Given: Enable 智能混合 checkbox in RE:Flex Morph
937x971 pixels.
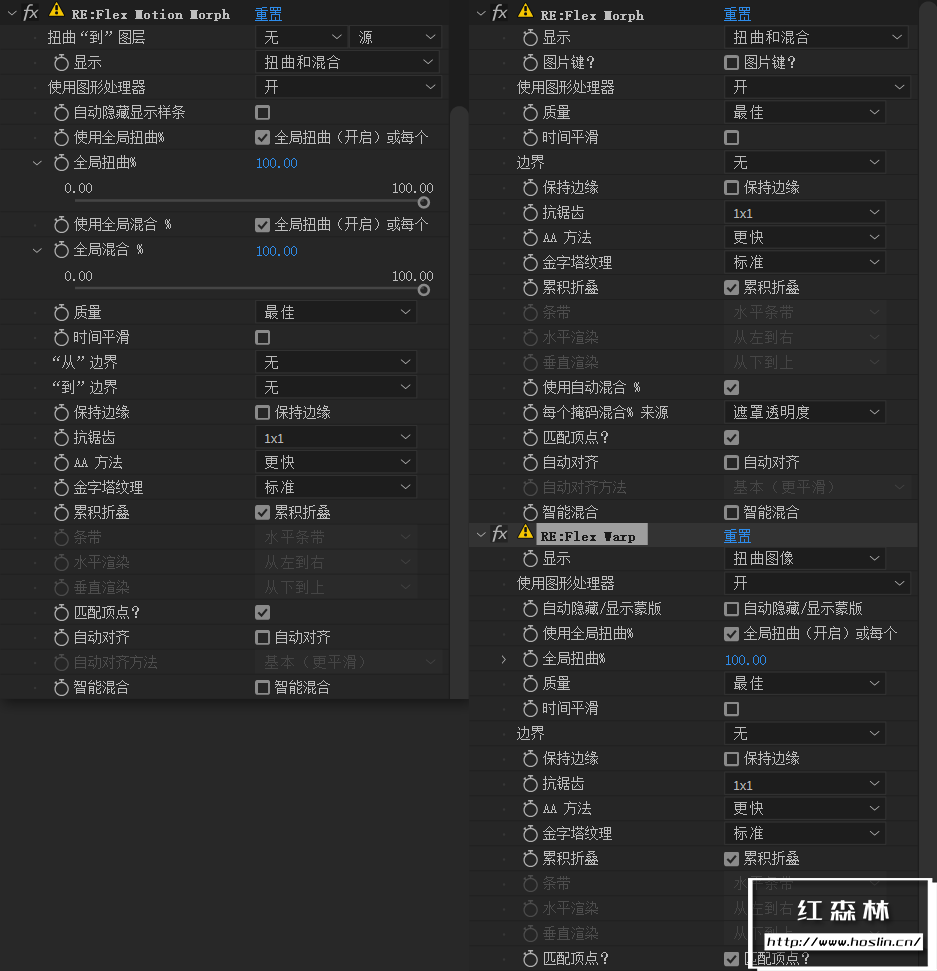Looking at the screenshot, I should 731,512.
